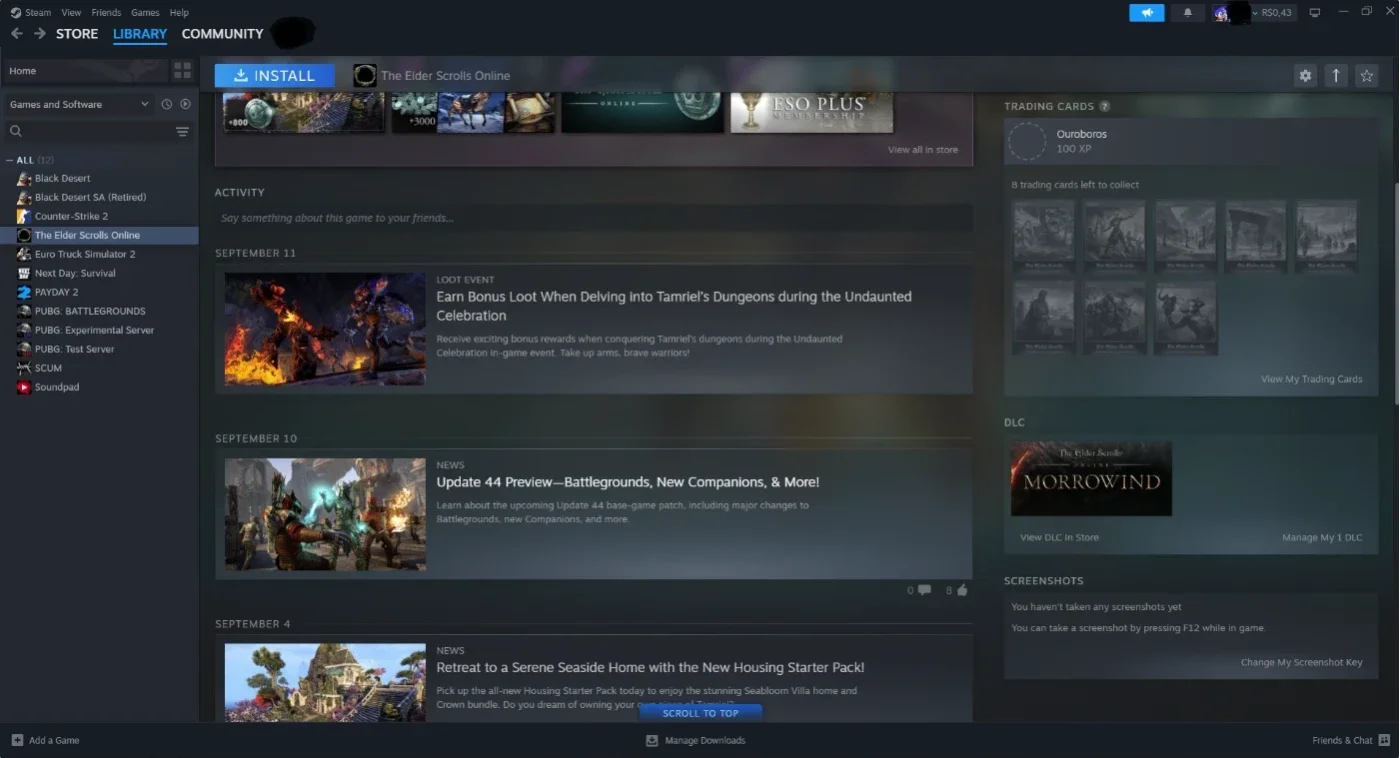Click View My Trading Cards link
Viewport: 1400px width, 758px height.
1311,379
